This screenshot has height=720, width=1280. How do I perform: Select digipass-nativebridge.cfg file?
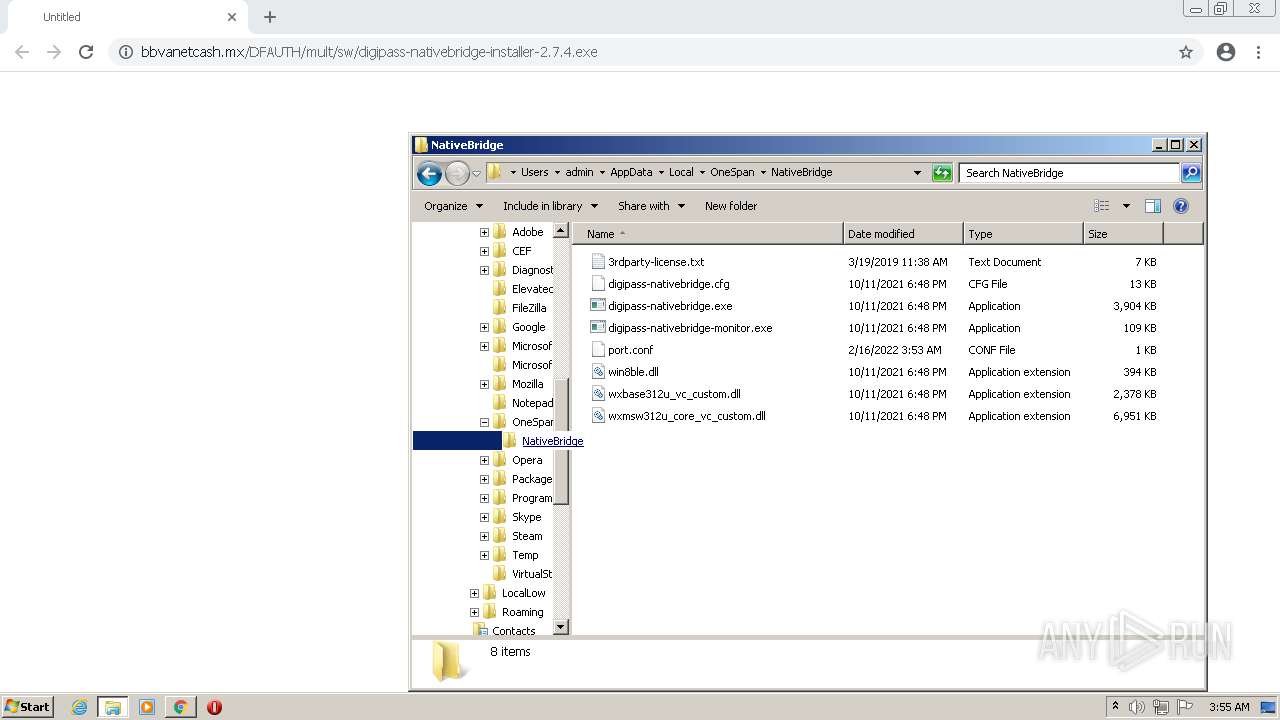tap(669, 284)
